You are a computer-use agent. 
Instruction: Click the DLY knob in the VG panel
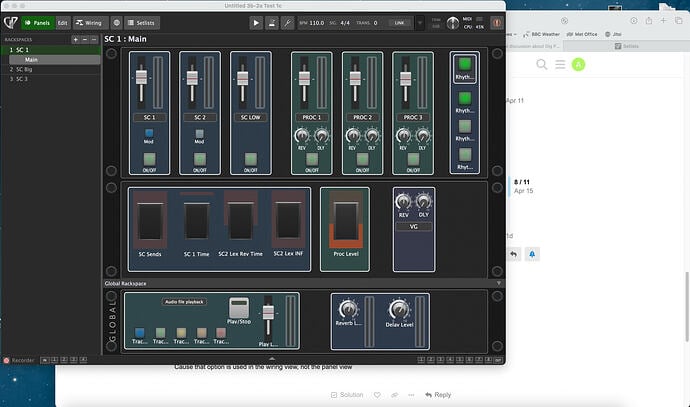pos(423,202)
